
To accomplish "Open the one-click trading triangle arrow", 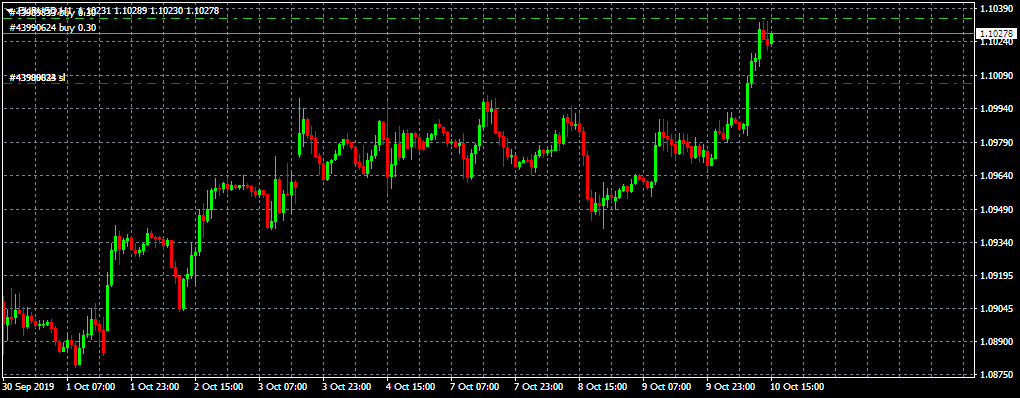I will (x=8, y=10).
